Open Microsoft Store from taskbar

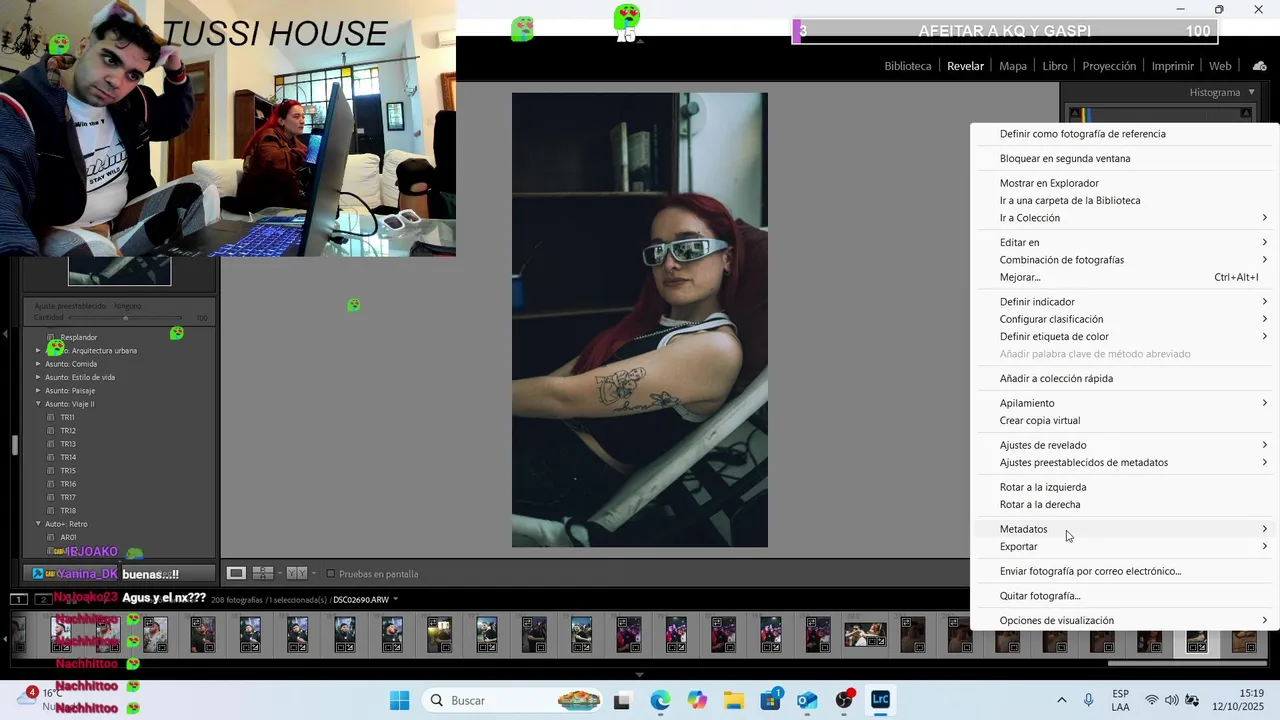coord(771,700)
